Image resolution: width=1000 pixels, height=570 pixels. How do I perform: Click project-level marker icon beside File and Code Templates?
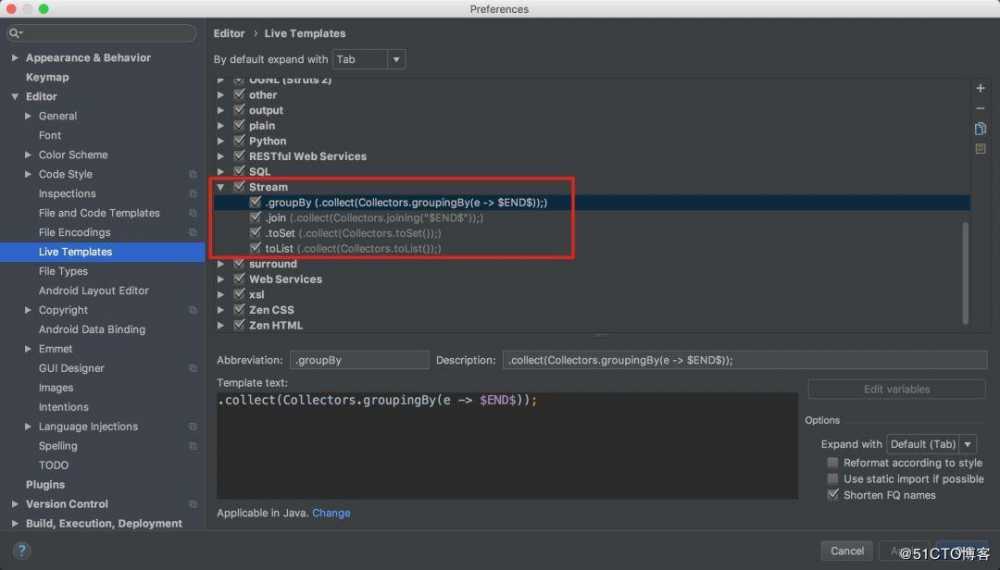tap(193, 213)
